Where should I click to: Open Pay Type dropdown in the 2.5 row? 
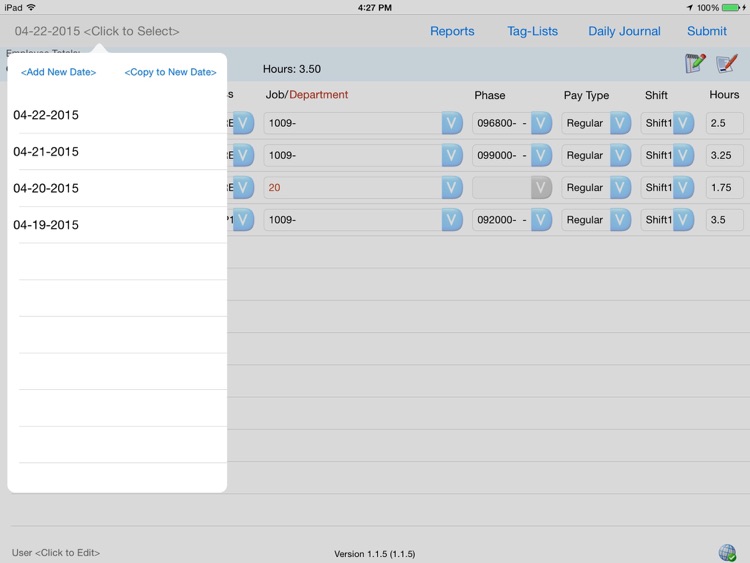[x=620, y=123]
